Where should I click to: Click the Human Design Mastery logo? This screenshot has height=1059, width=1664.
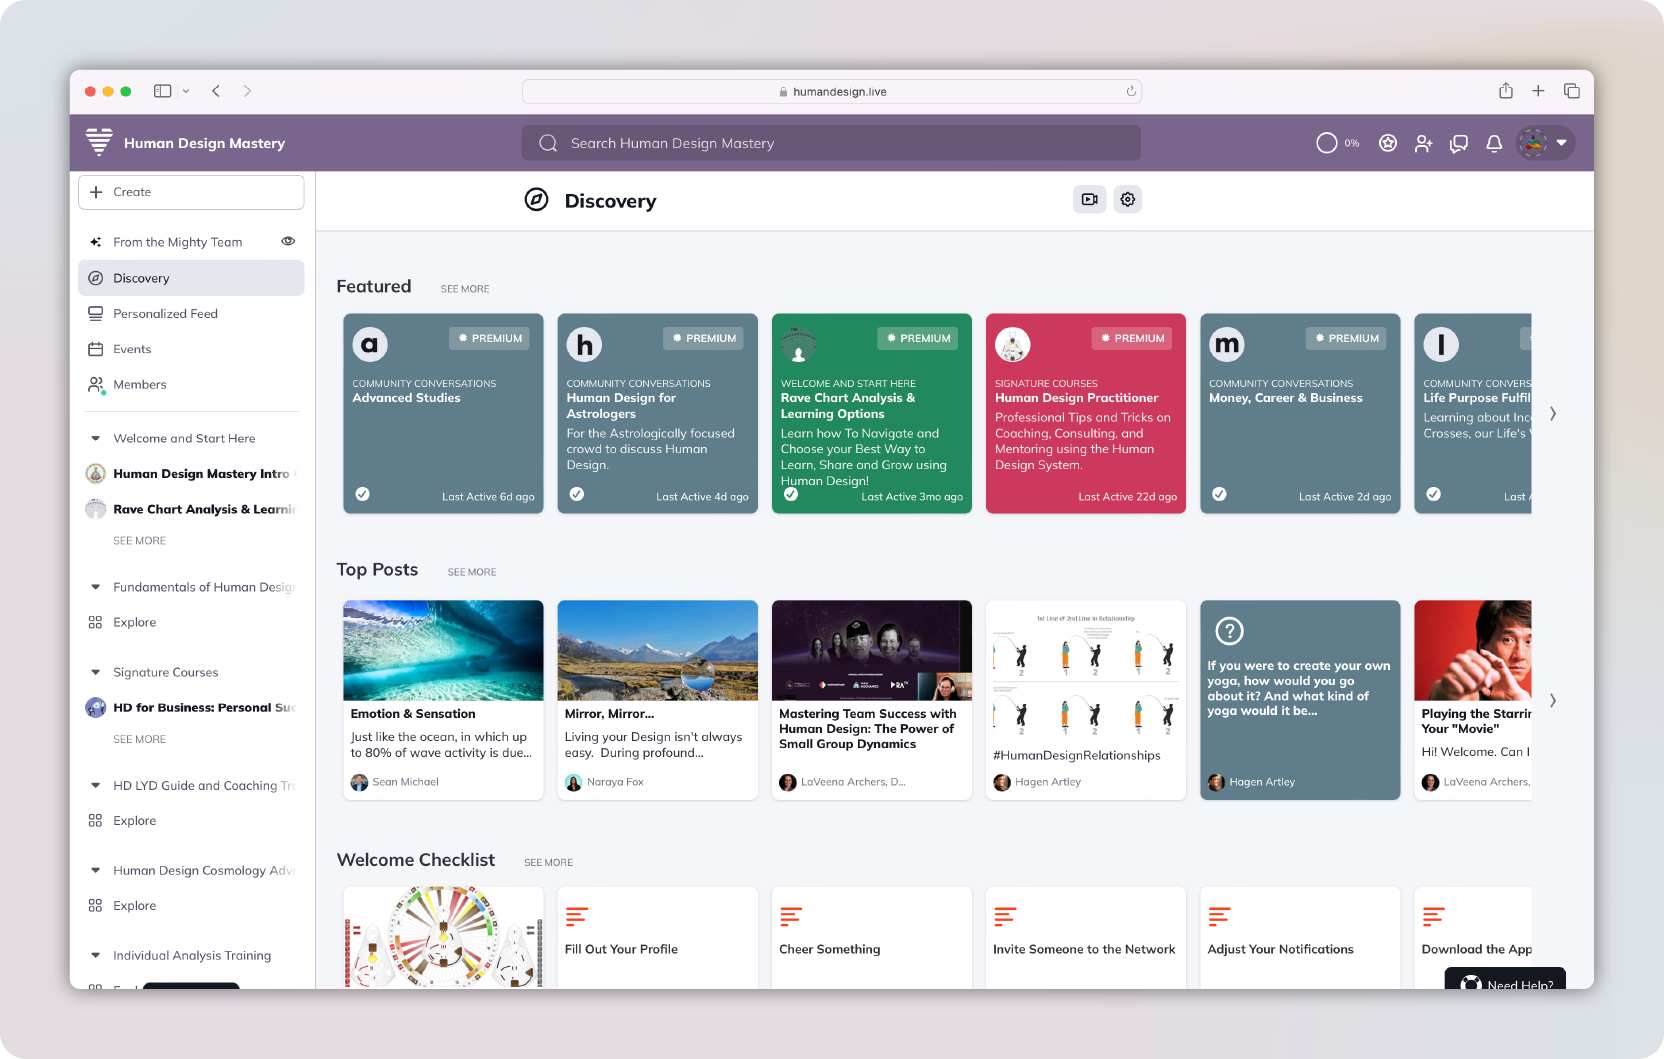click(99, 142)
